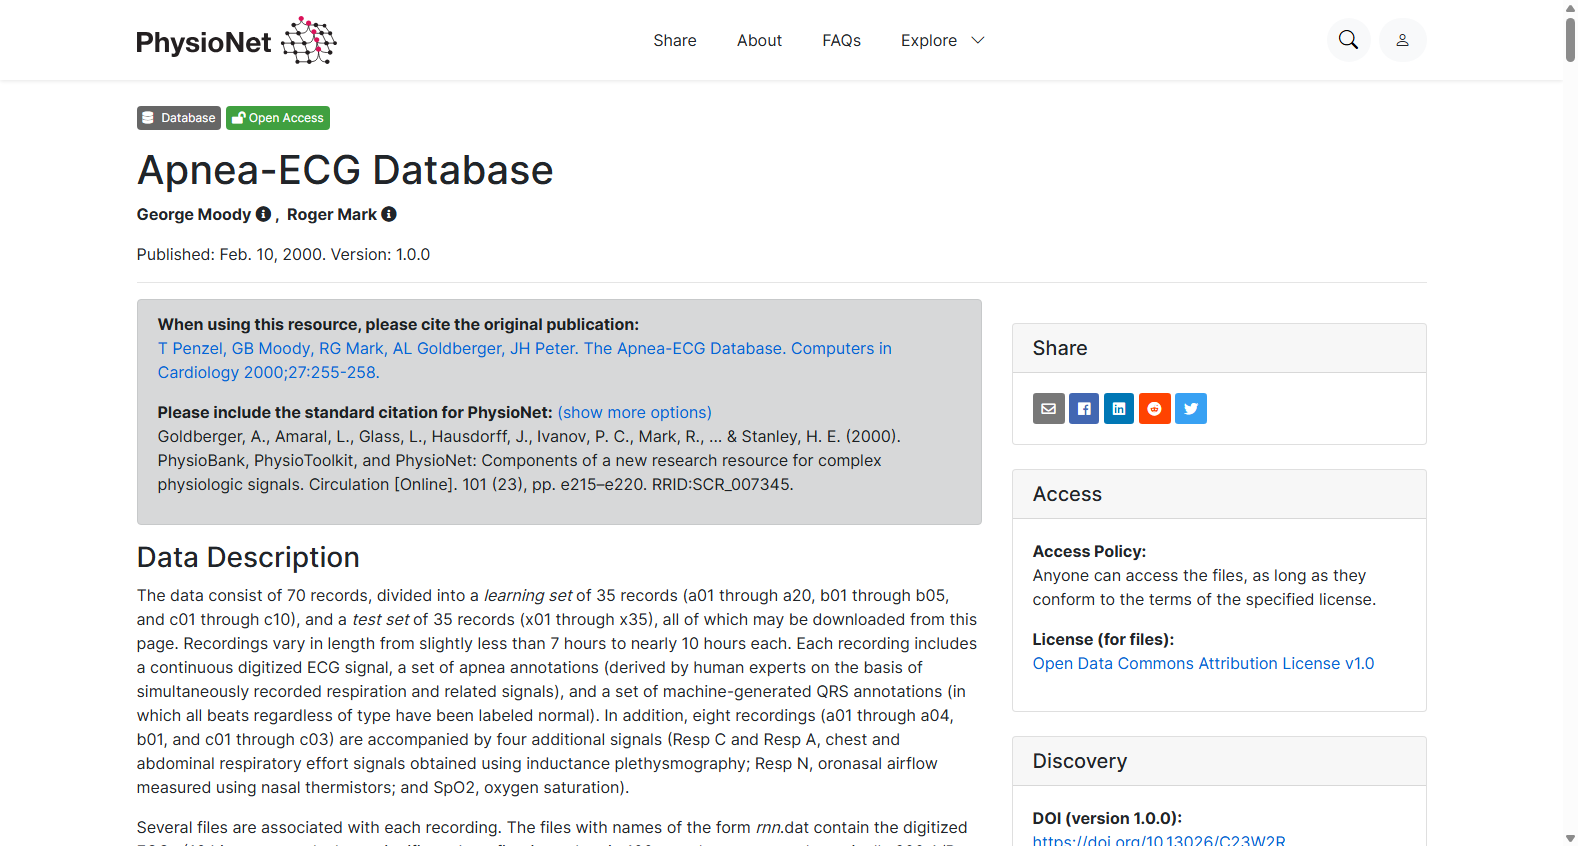The height and width of the screenshot is (846, 1578).
Task: Share on Reddit icon
Action: pyautogui.click(x=1155, y=408)
